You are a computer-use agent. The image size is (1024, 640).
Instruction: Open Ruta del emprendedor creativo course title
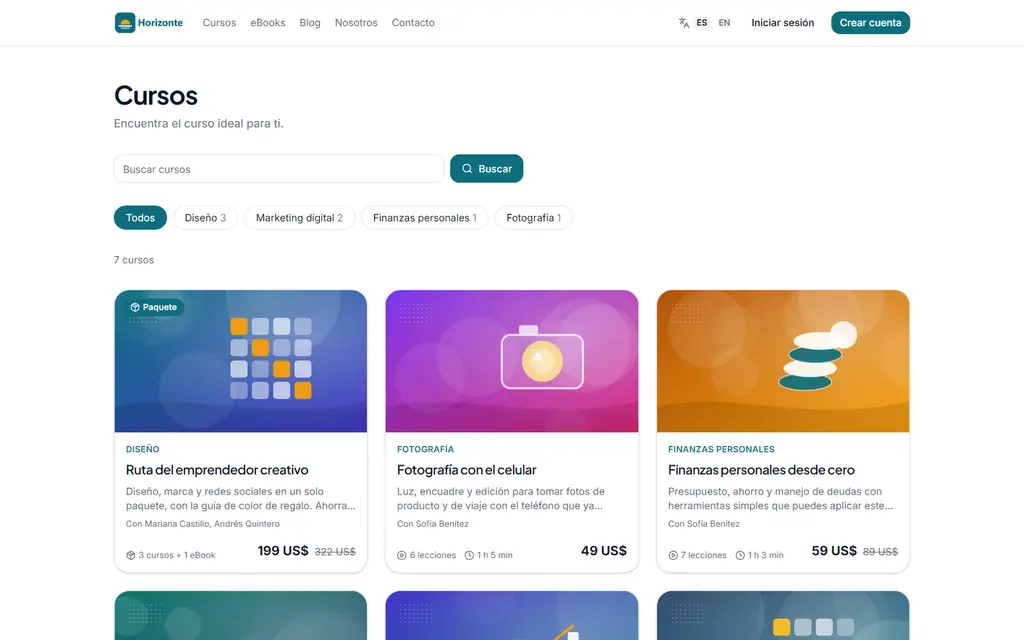[217, 470]
